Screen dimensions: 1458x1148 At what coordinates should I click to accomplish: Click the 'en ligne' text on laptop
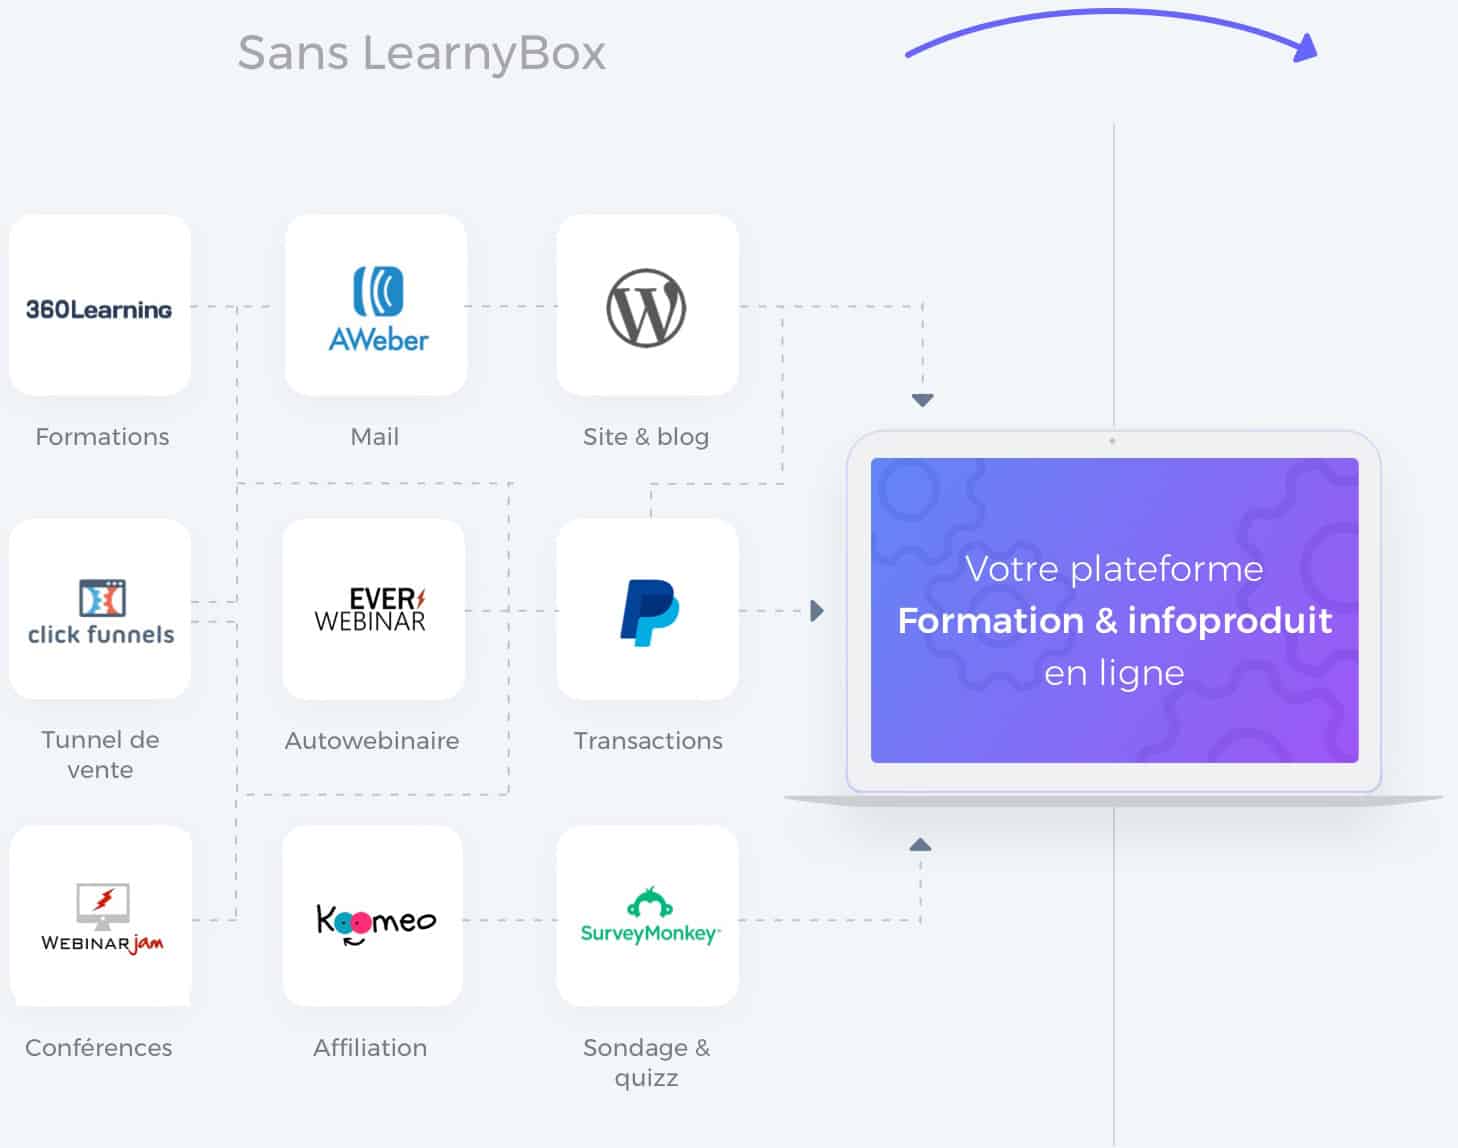point(1114,674)
